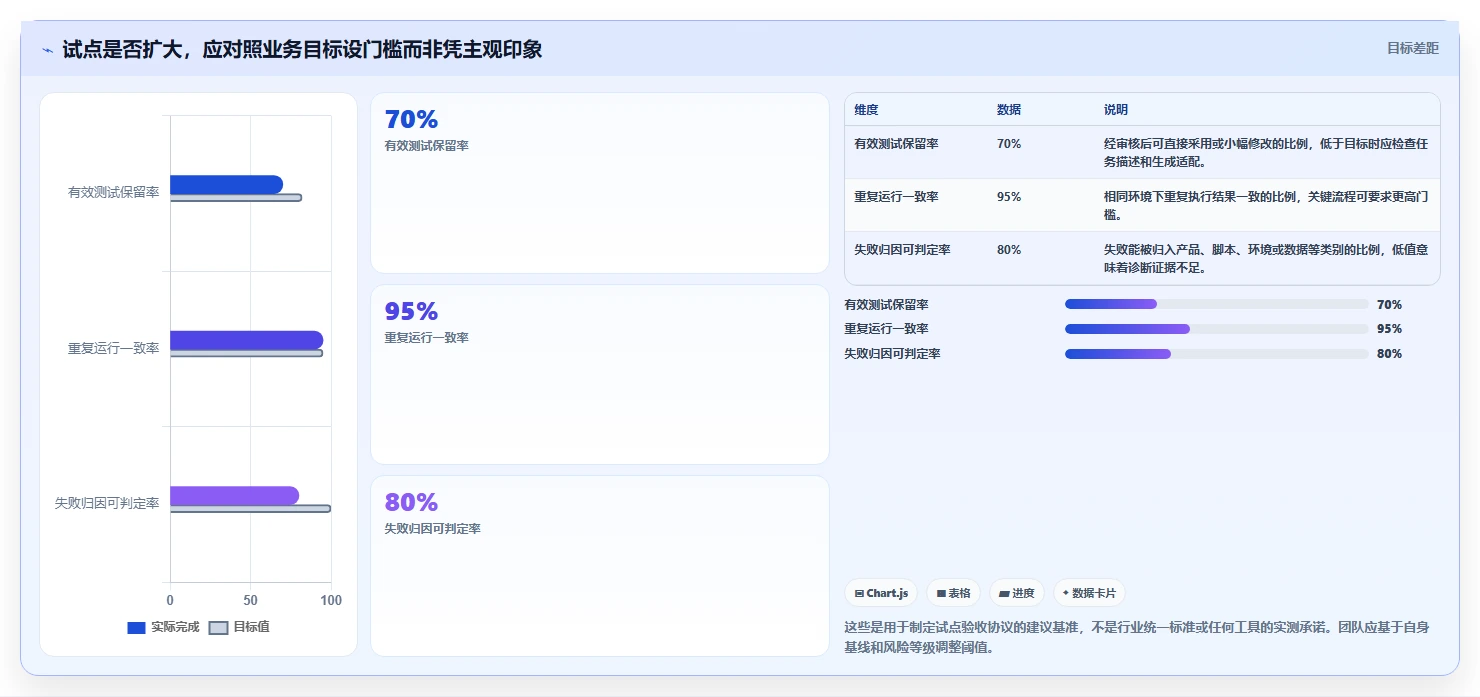This screenshot has height=697, width=1480.
Task: Click description starting 失败能被归入产品
Action: 1266,259
